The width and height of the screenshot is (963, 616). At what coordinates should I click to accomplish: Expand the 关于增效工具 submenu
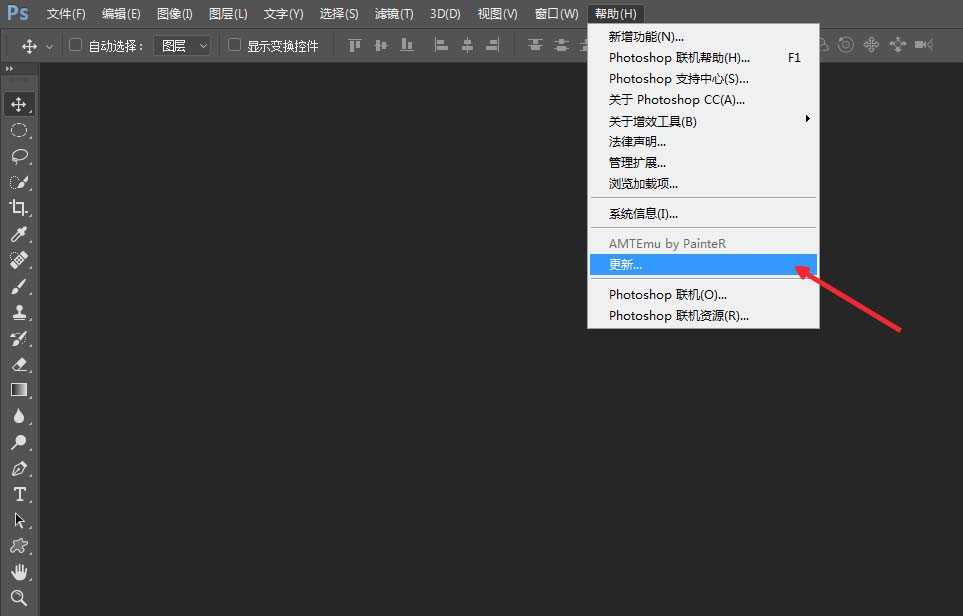tap(655, 120)
